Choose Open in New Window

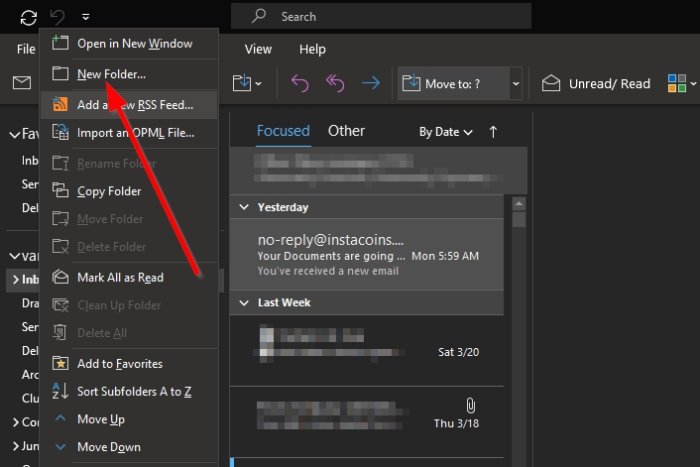[129, 44]
